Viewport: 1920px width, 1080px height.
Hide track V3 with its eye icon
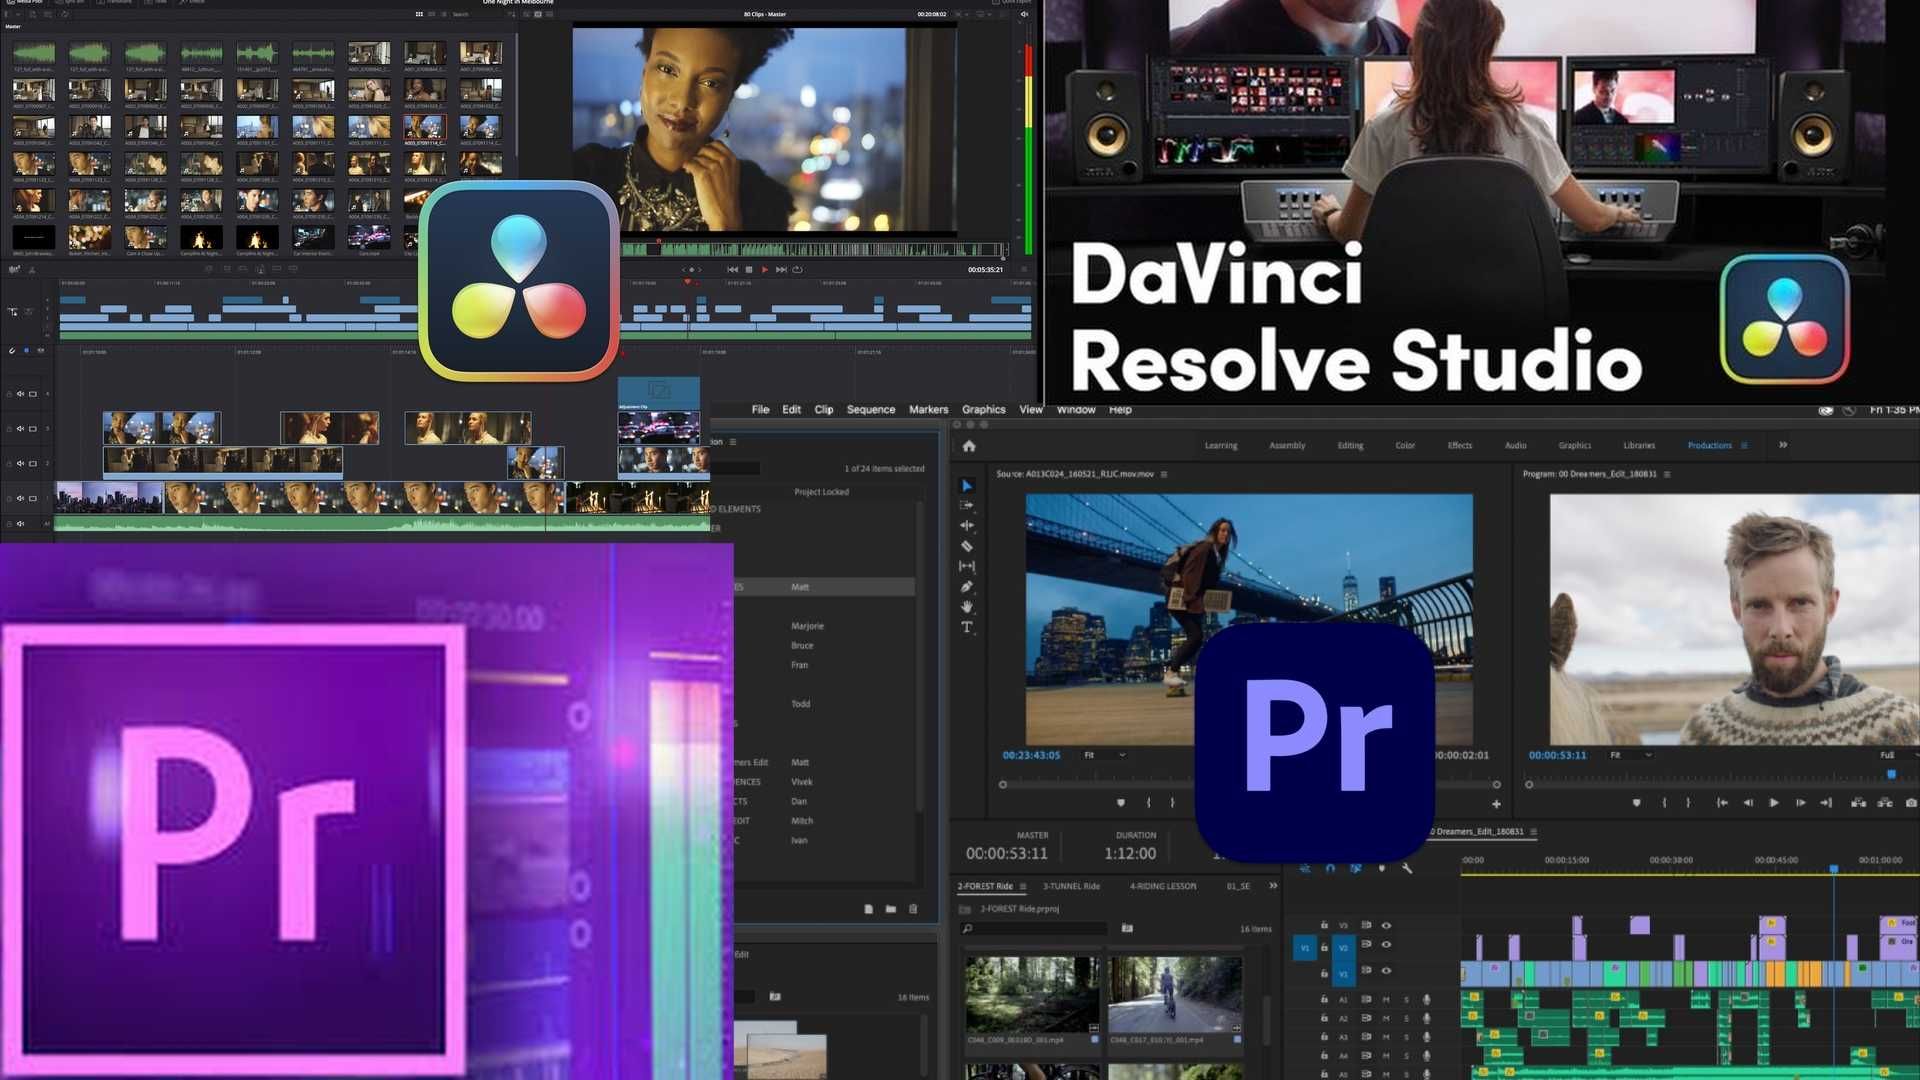coord(1386,925)
